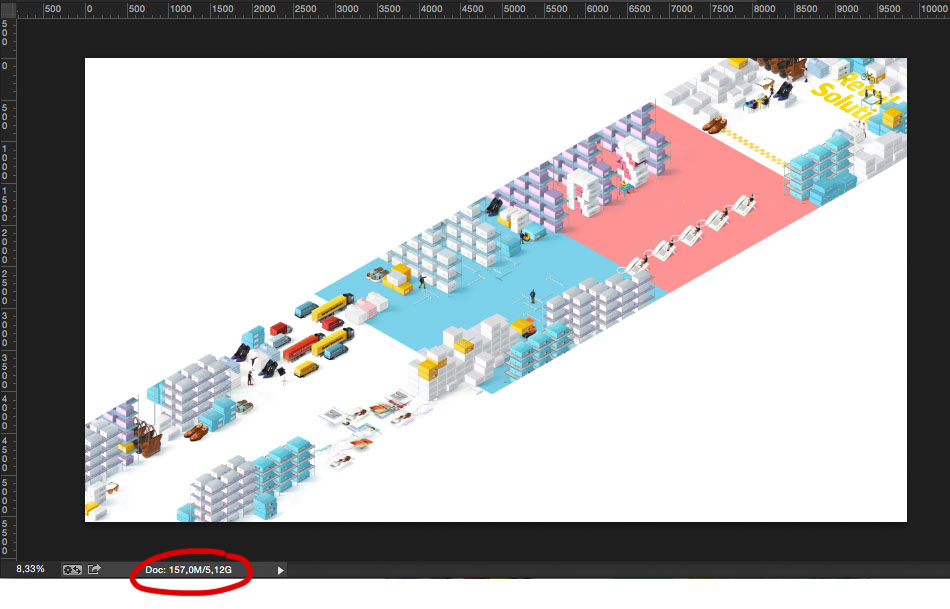950x609 pixels.
Task: Expand the status bar options arrow
Action: (280, 570)
